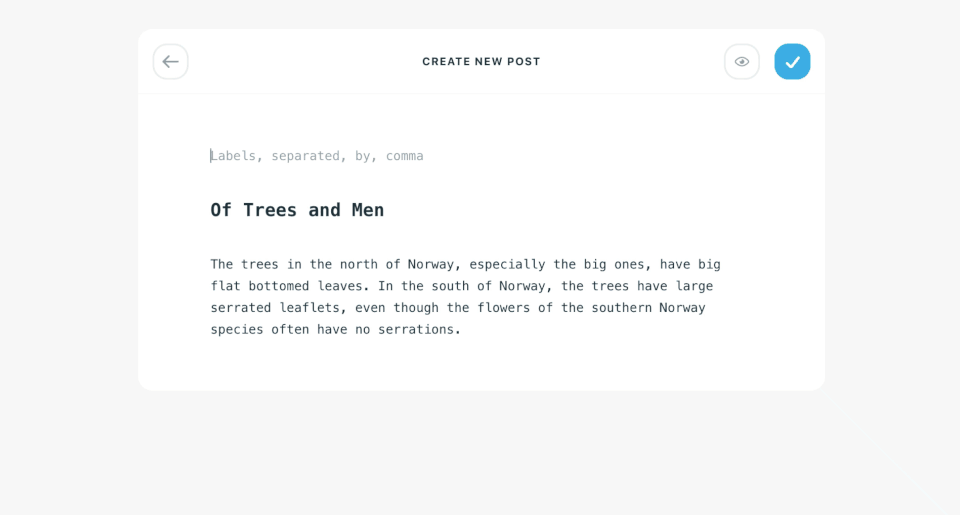
Task: Click the "CREATE NEW POST" header text
Action: [481, 62]
